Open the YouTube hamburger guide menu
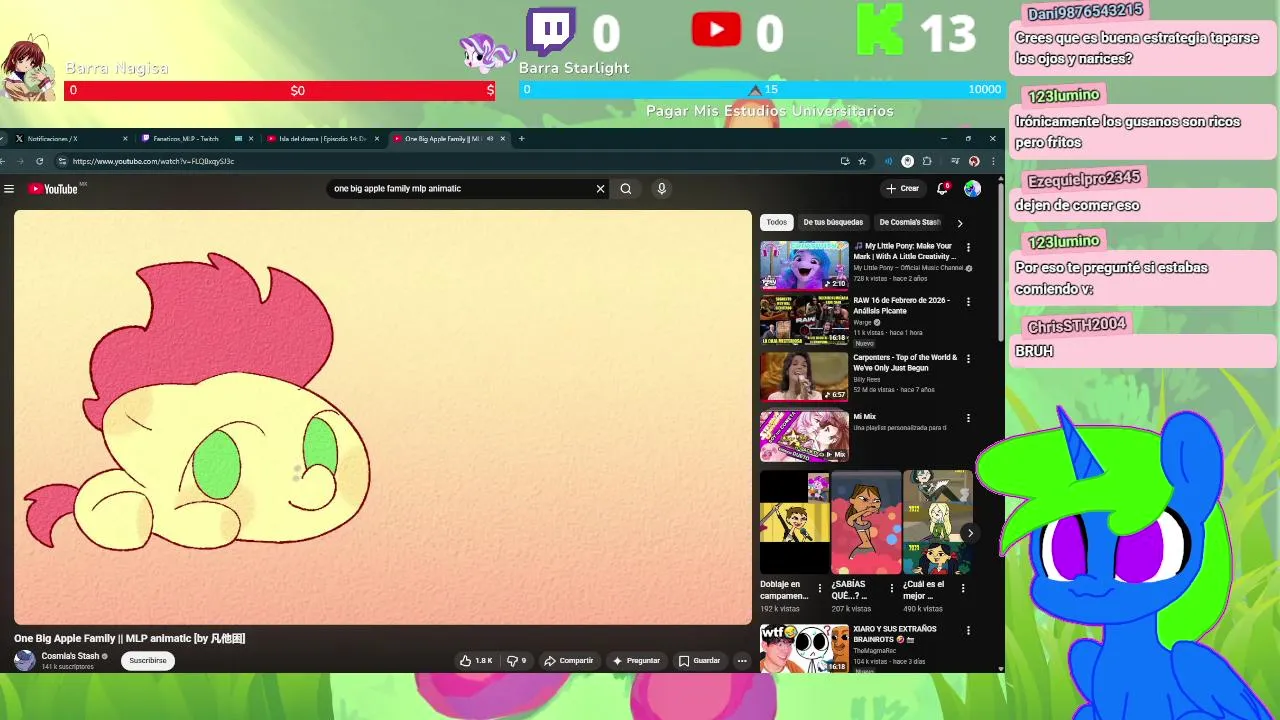1280x720 pixels. (x=9, y=189)
